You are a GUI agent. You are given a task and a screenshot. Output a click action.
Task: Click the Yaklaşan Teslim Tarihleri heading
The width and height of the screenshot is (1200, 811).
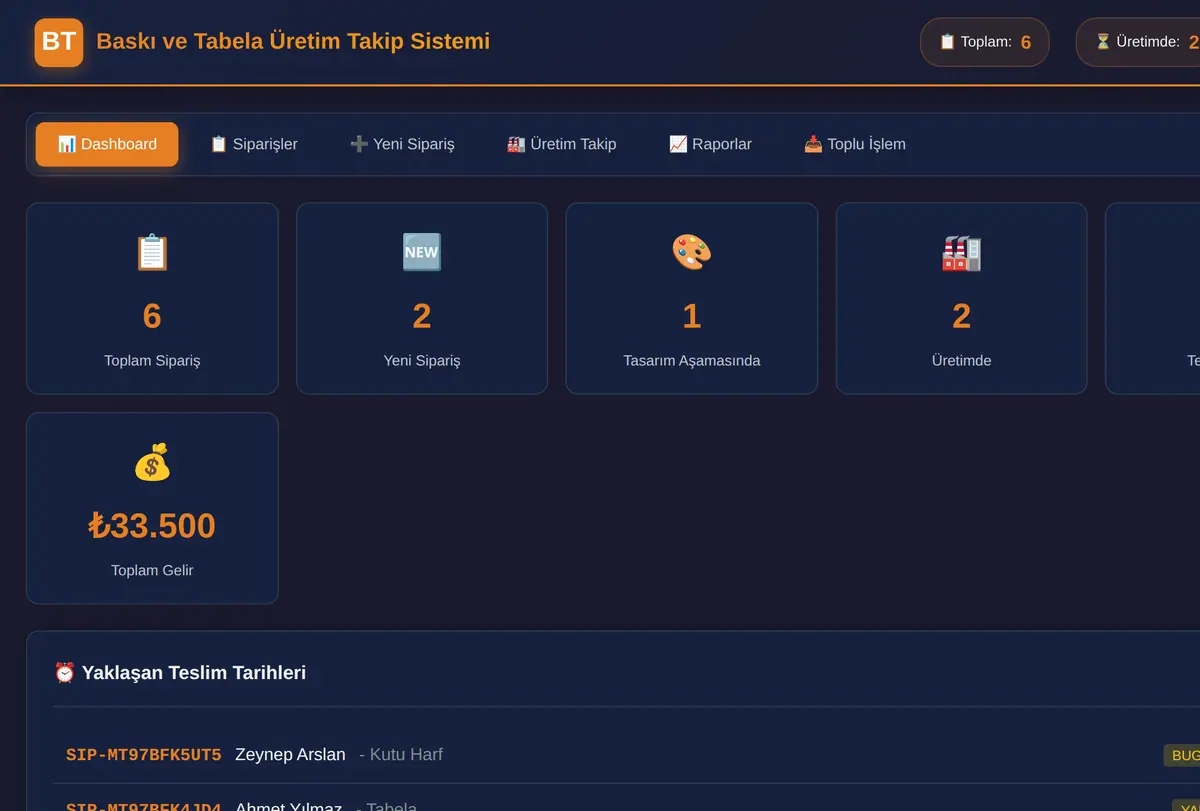pos(194,672)
